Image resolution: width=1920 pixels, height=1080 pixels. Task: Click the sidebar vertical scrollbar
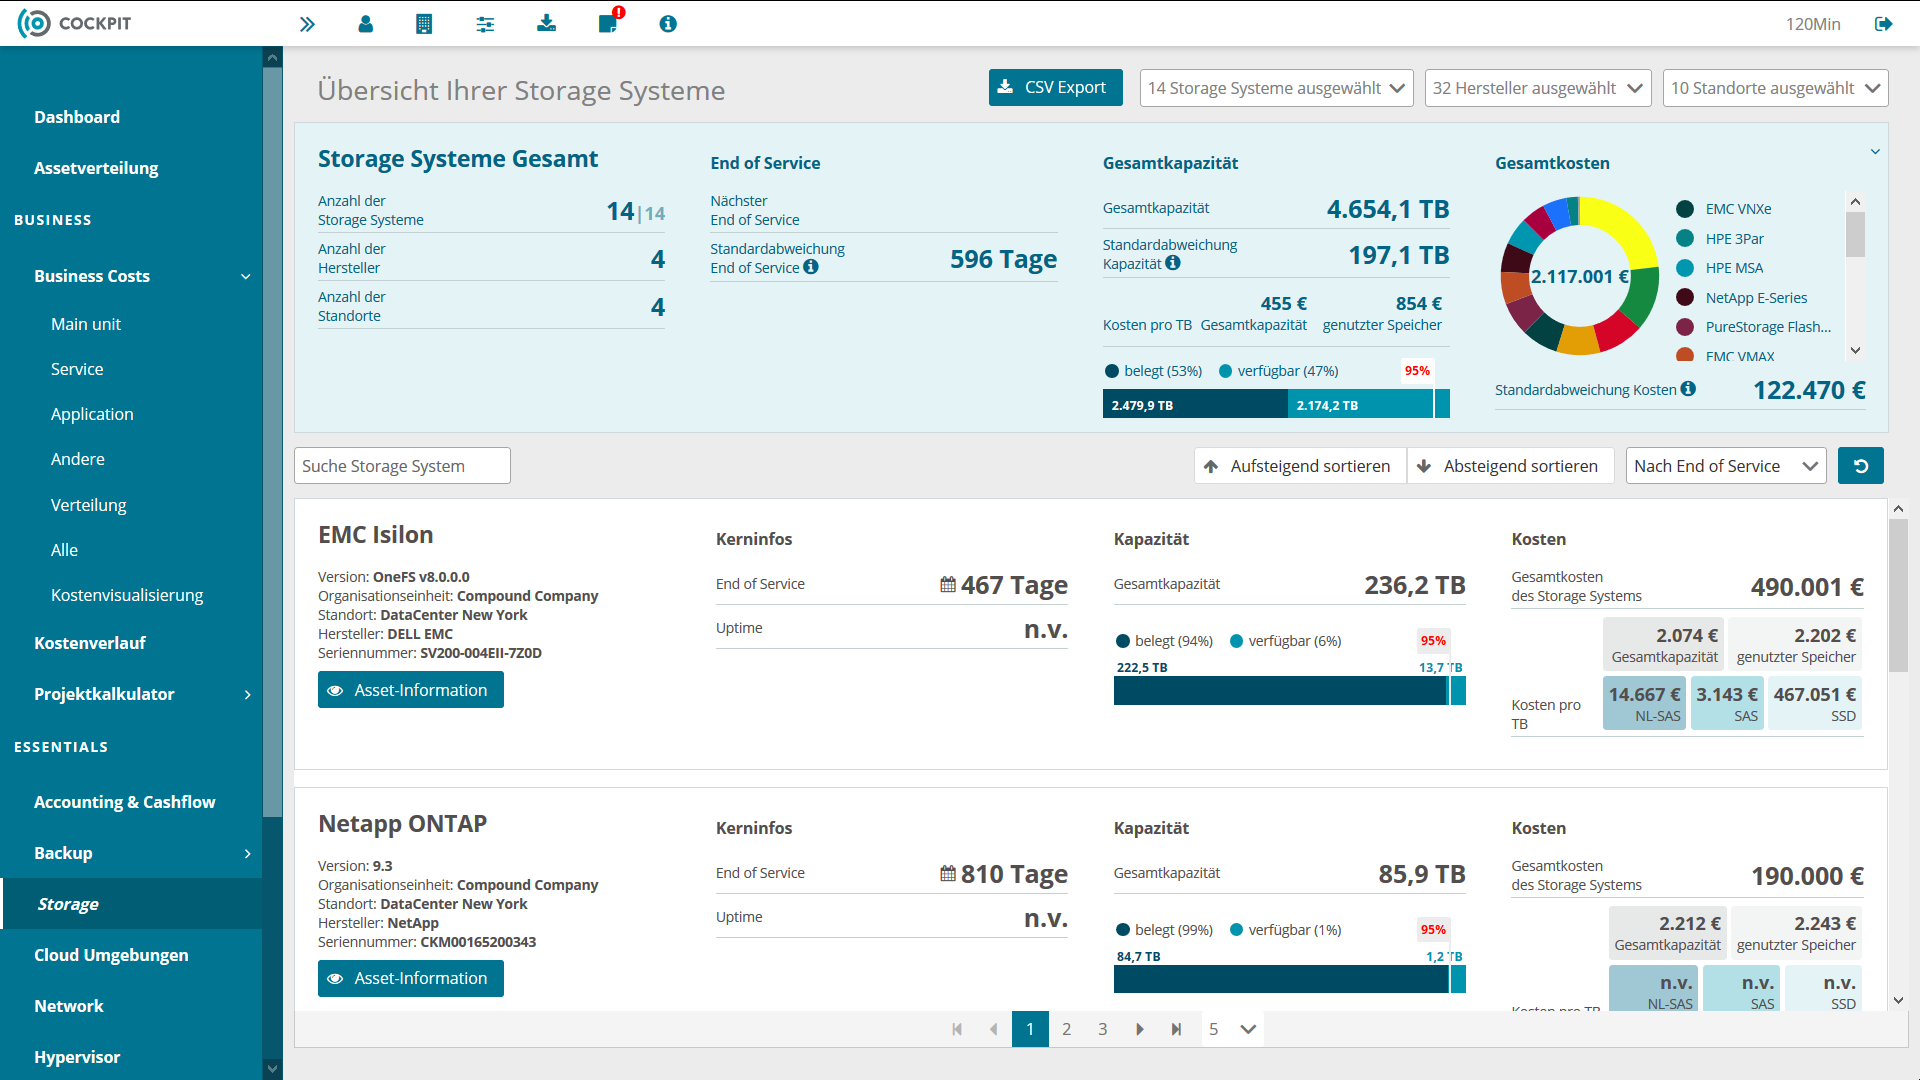272,440
